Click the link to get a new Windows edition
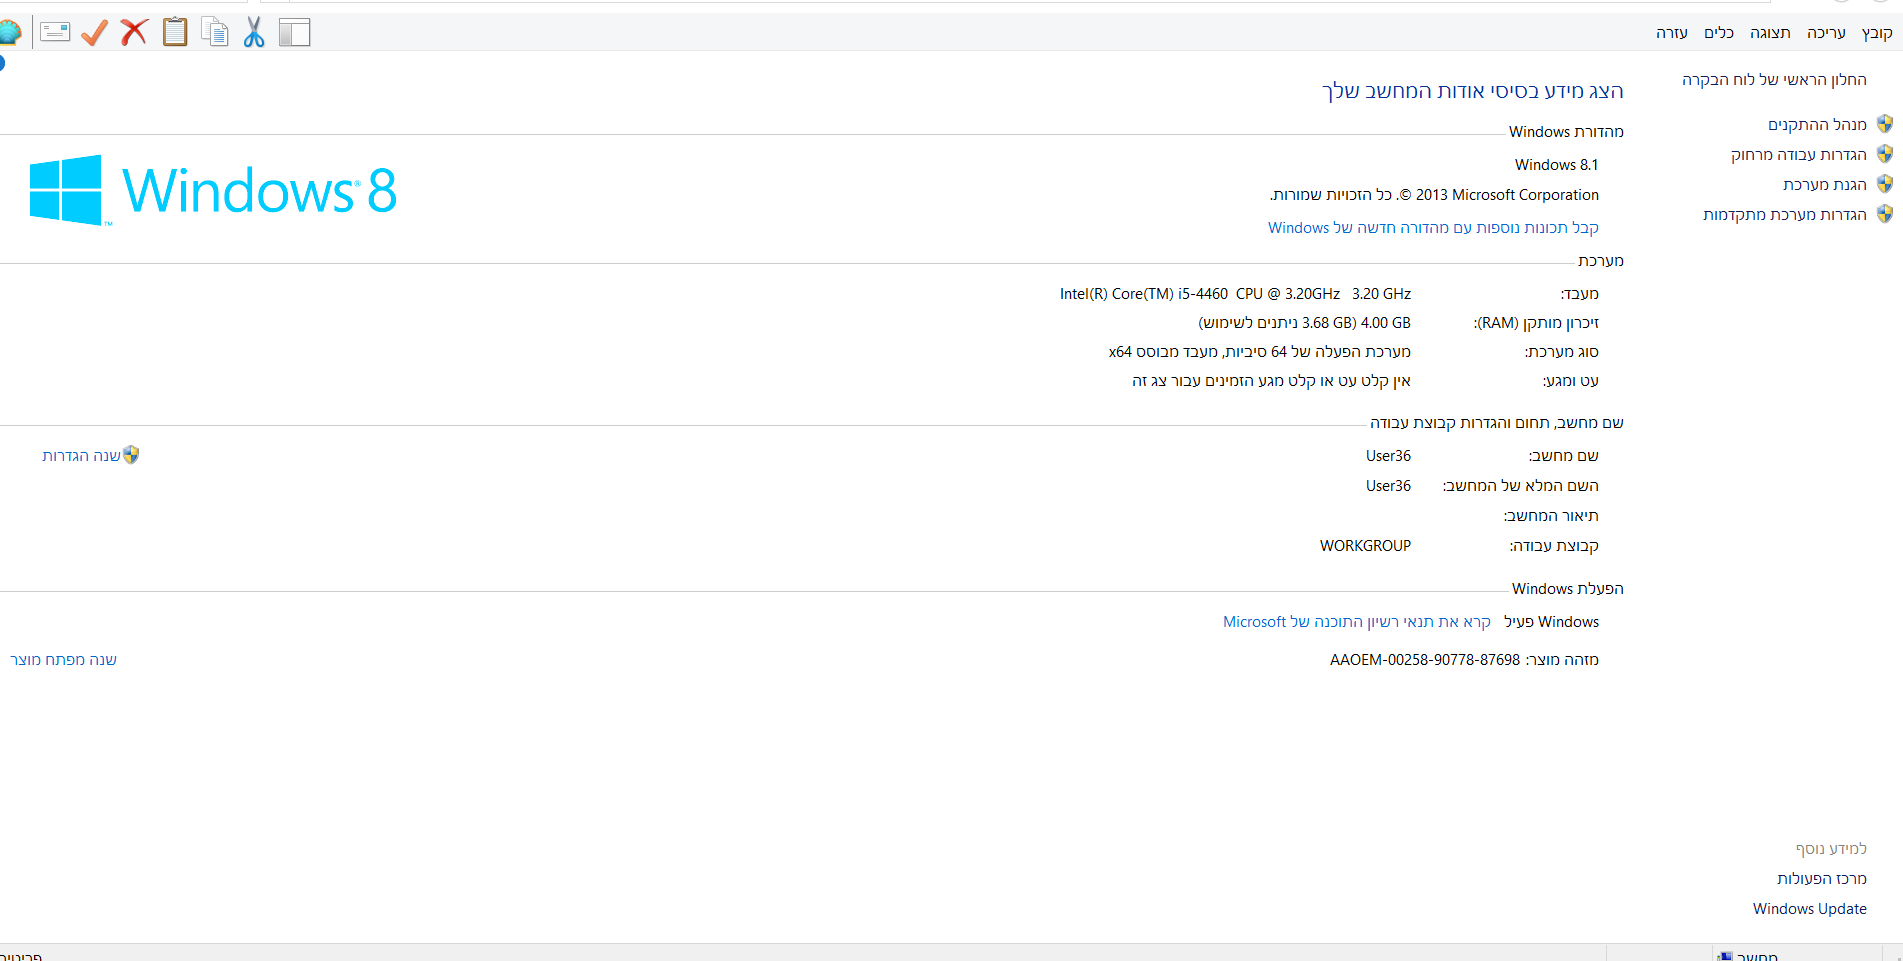The image size is (1903, 961). click(x=1433, y=228)
